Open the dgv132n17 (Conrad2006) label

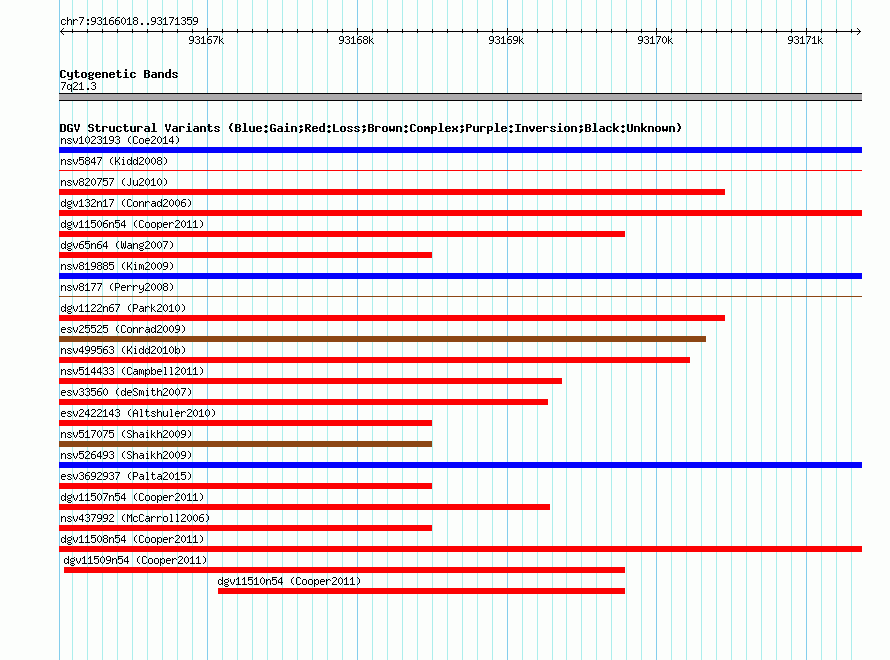tap(126, 203)
